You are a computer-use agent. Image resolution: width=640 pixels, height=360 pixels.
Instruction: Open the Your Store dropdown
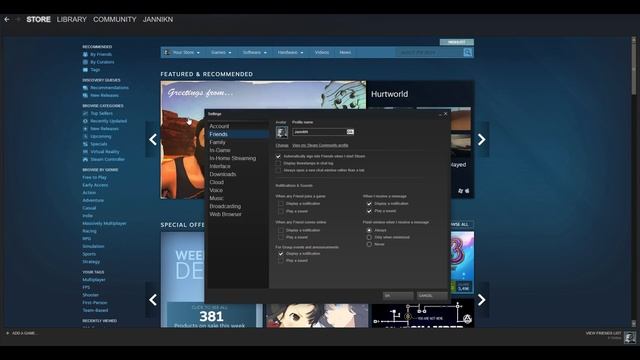click(x=182, y=52)
